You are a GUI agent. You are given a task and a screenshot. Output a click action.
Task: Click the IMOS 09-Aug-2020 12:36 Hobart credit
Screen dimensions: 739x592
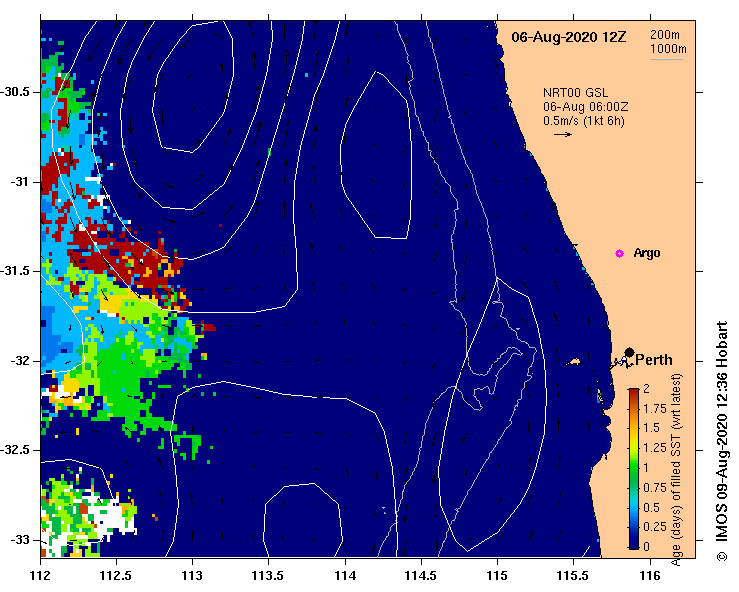pyautogui.click(x=722, y=441)
